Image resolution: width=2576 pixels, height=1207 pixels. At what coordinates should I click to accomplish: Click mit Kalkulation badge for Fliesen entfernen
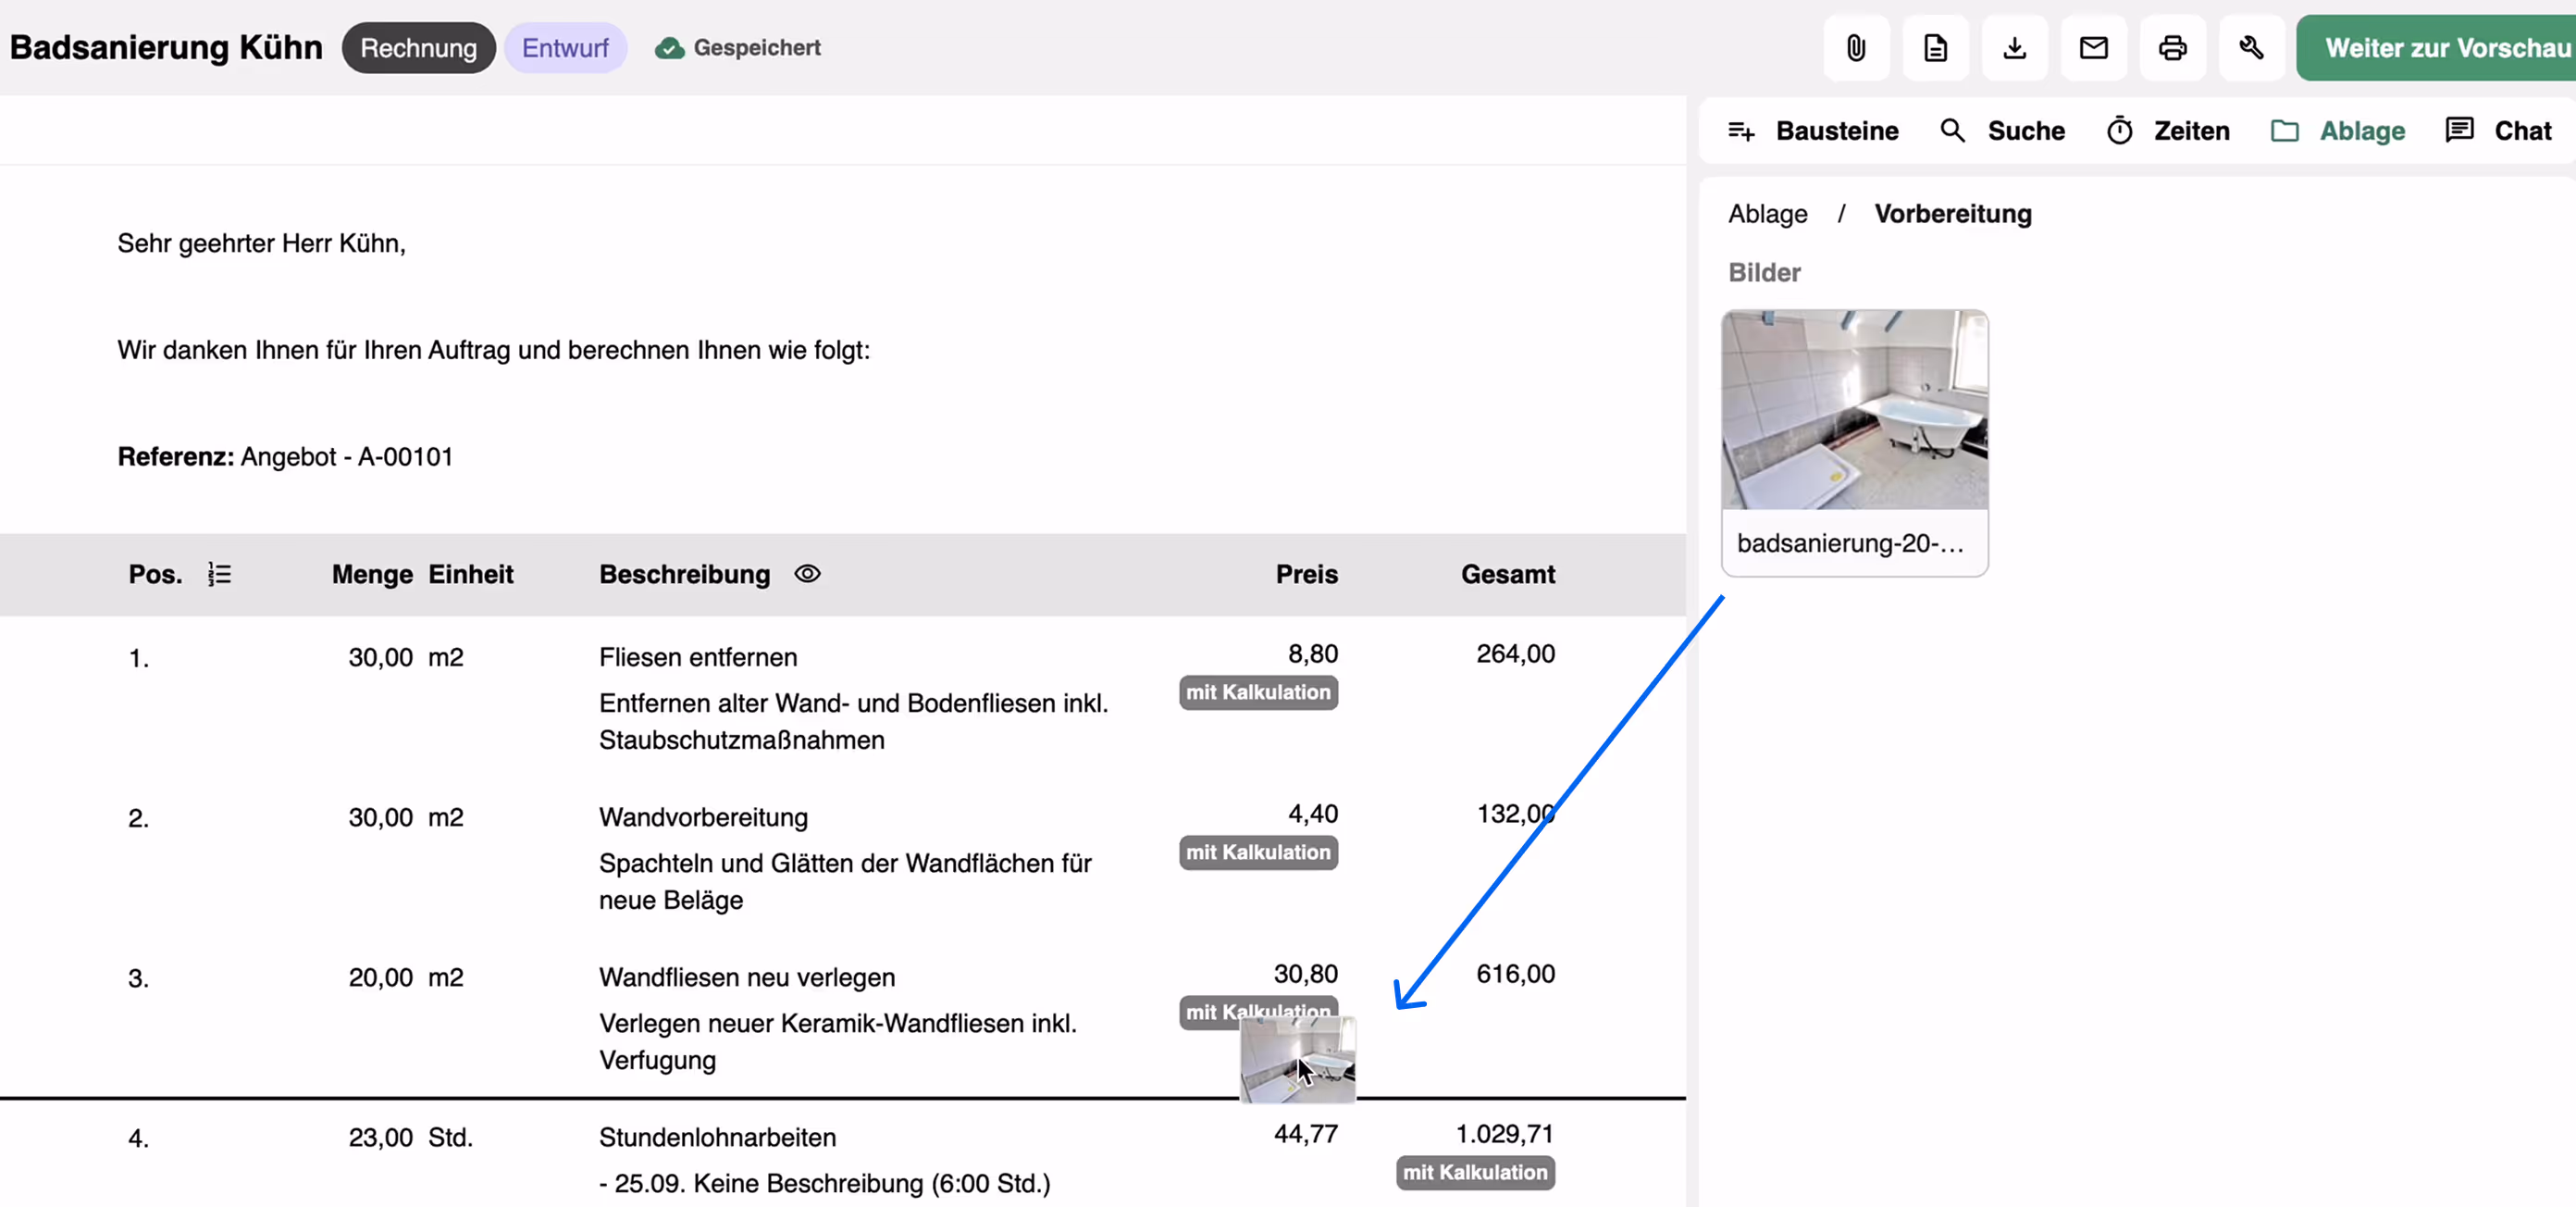click(x=1257, y=692)
